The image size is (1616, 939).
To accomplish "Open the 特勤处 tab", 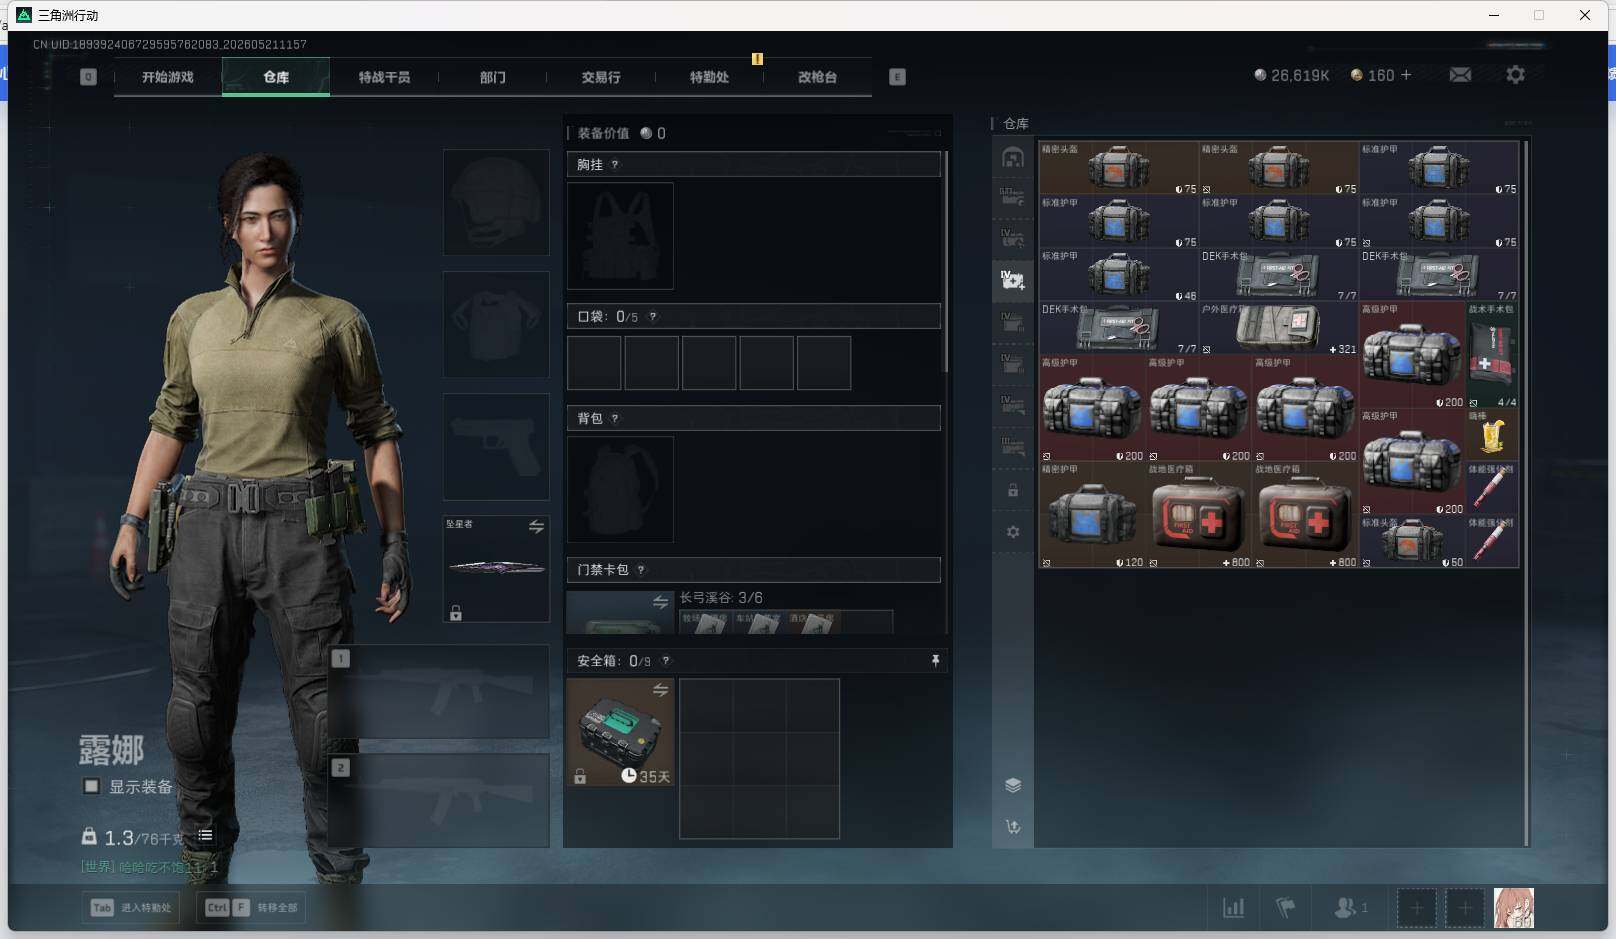I will pyautogui.click(x=709, y=77).
